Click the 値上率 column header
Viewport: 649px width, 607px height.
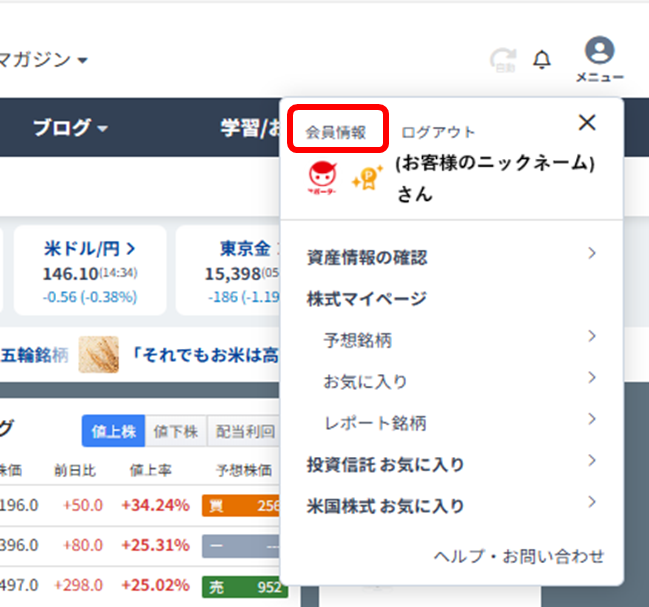coord(150,470)
